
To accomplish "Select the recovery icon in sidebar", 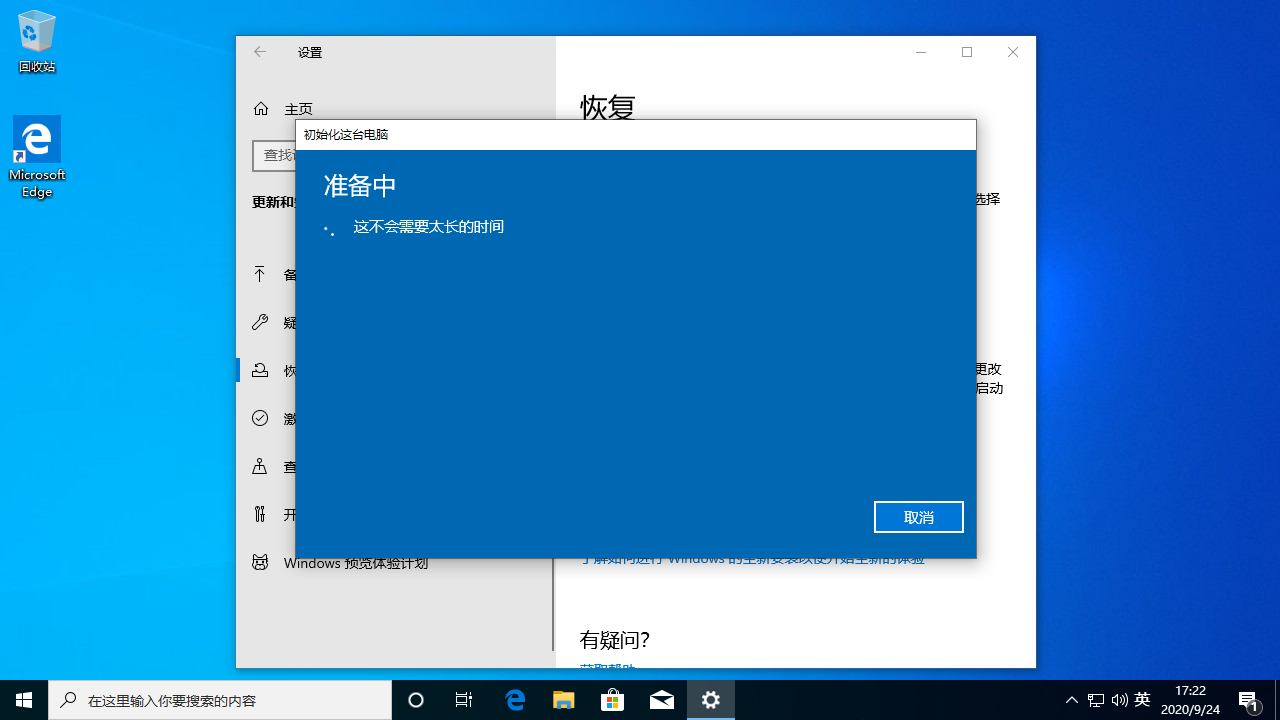I will 260,370.
